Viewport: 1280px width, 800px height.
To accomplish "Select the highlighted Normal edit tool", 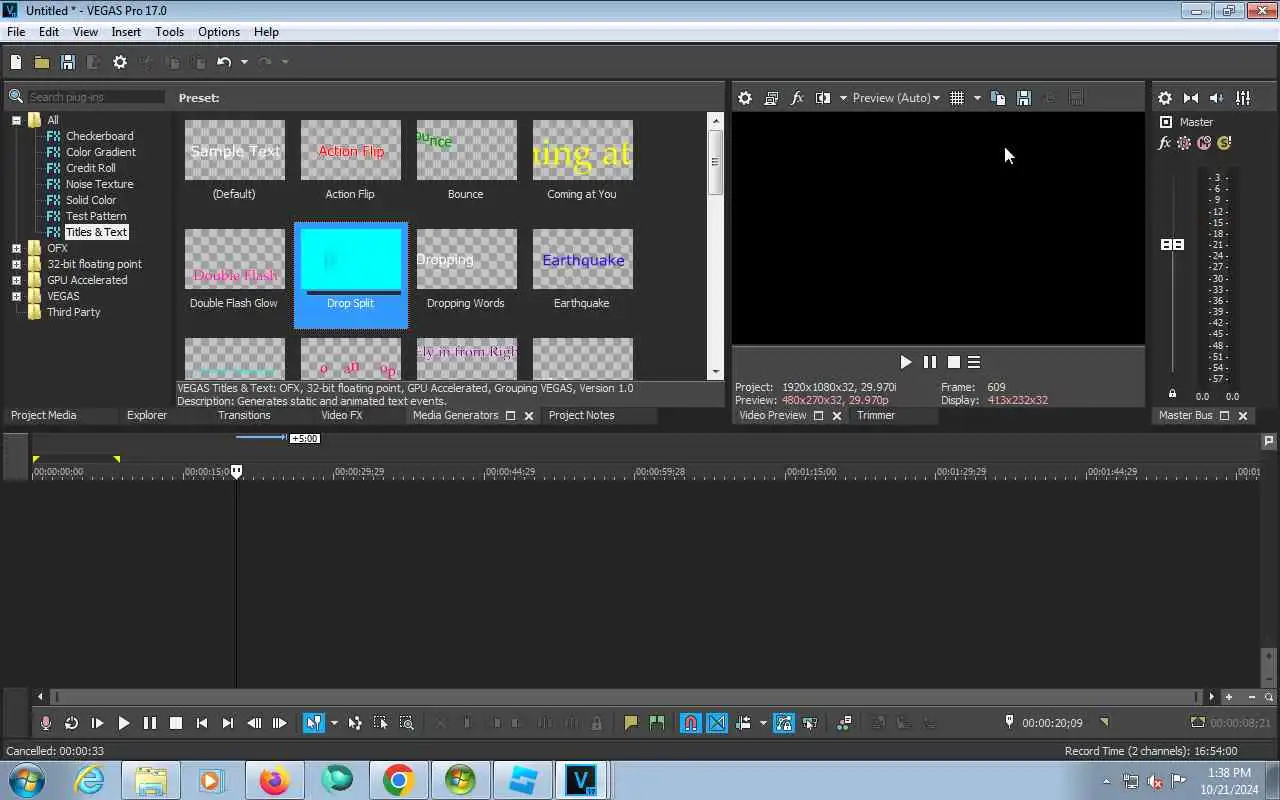I will (314, 723).
